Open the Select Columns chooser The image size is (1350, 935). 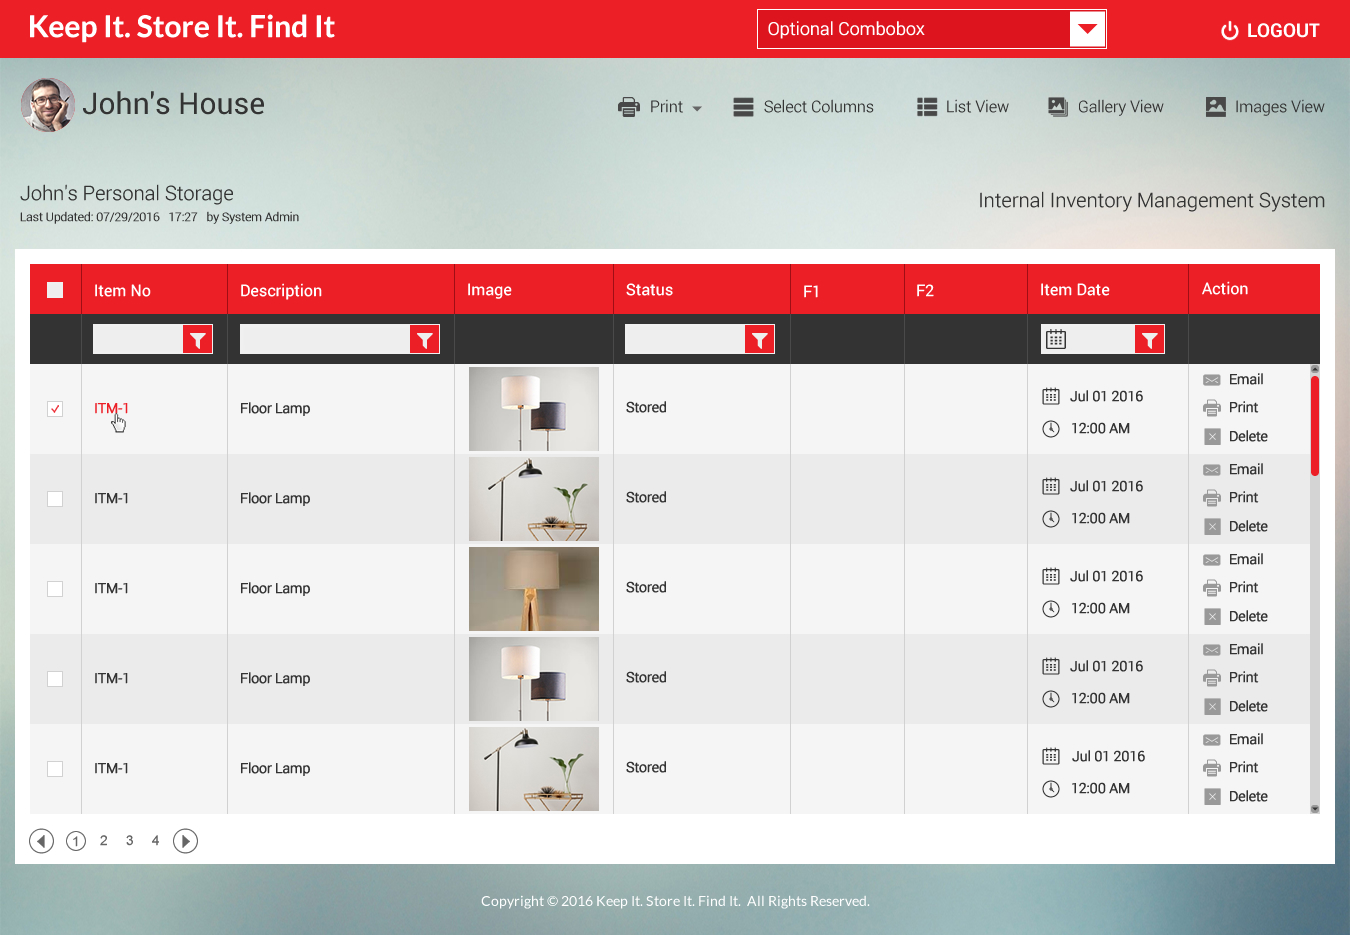(x=804, y=107)
